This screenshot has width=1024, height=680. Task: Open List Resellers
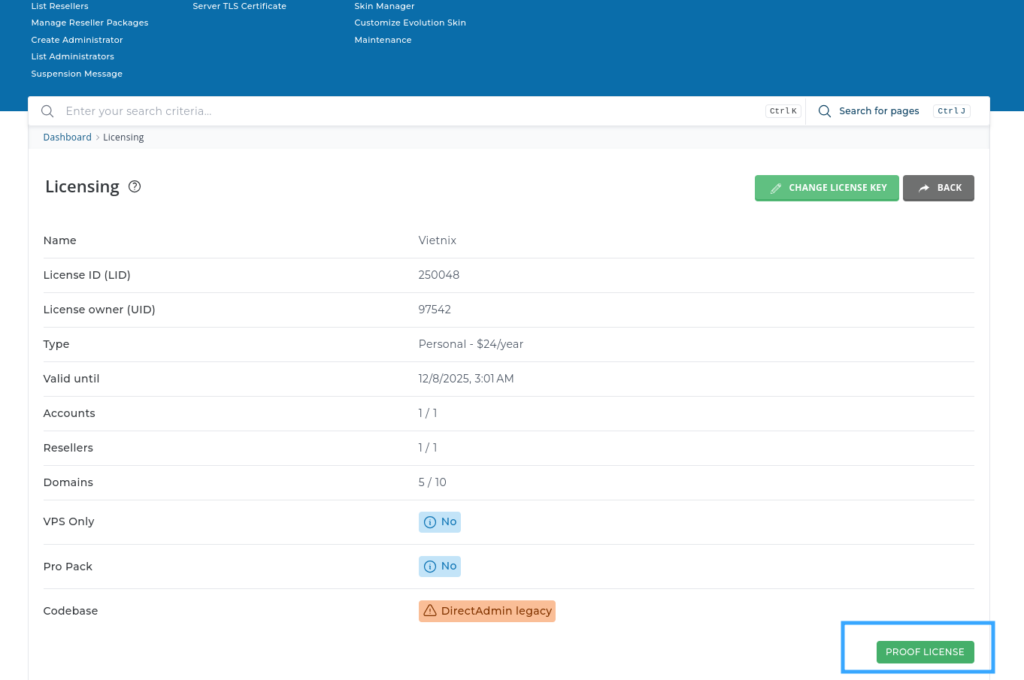click(x=61, y=5)
